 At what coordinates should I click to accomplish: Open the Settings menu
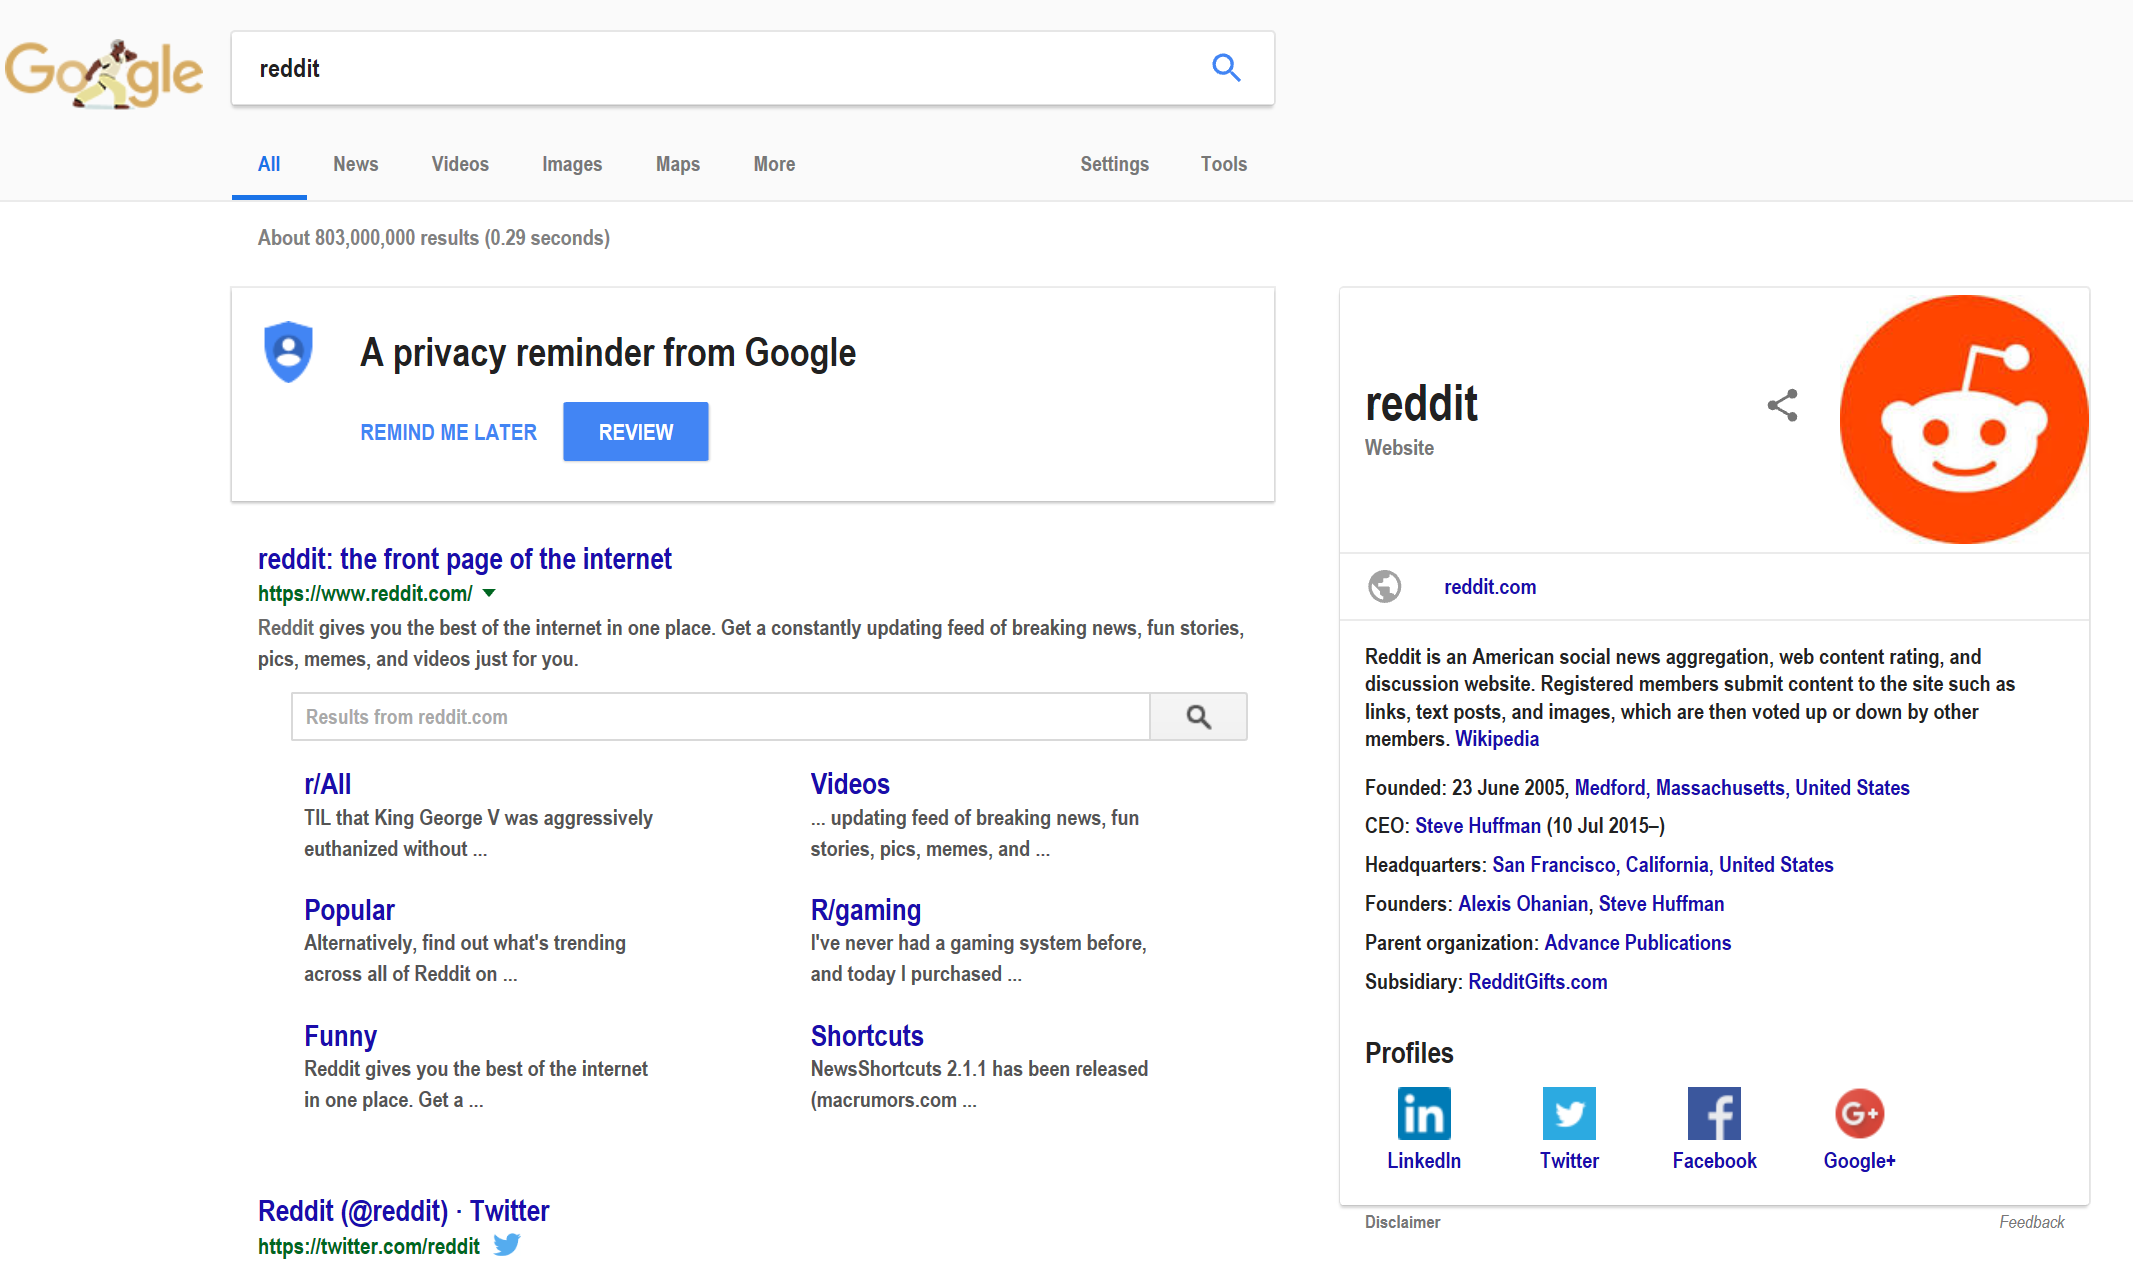click(1114, 164)
